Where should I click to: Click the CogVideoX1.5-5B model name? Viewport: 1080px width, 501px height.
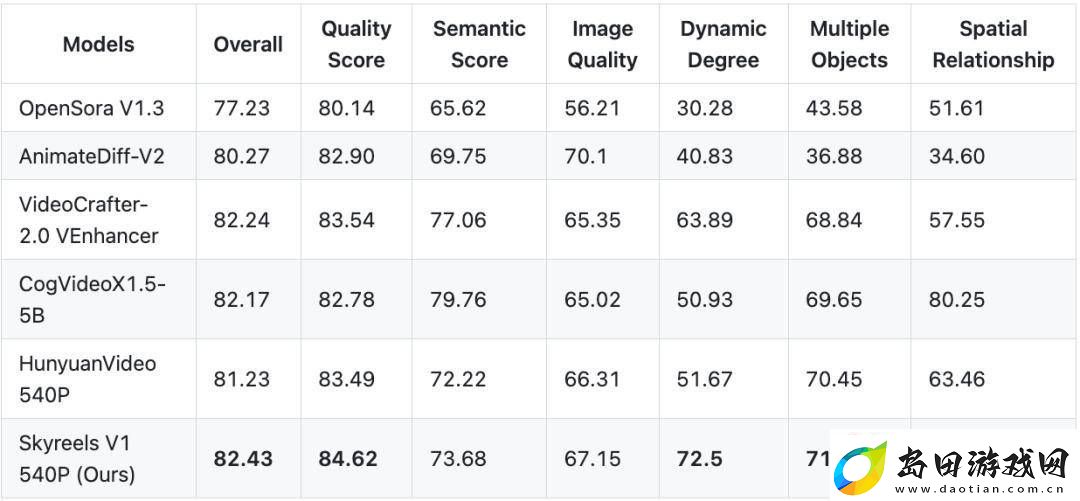92,299
